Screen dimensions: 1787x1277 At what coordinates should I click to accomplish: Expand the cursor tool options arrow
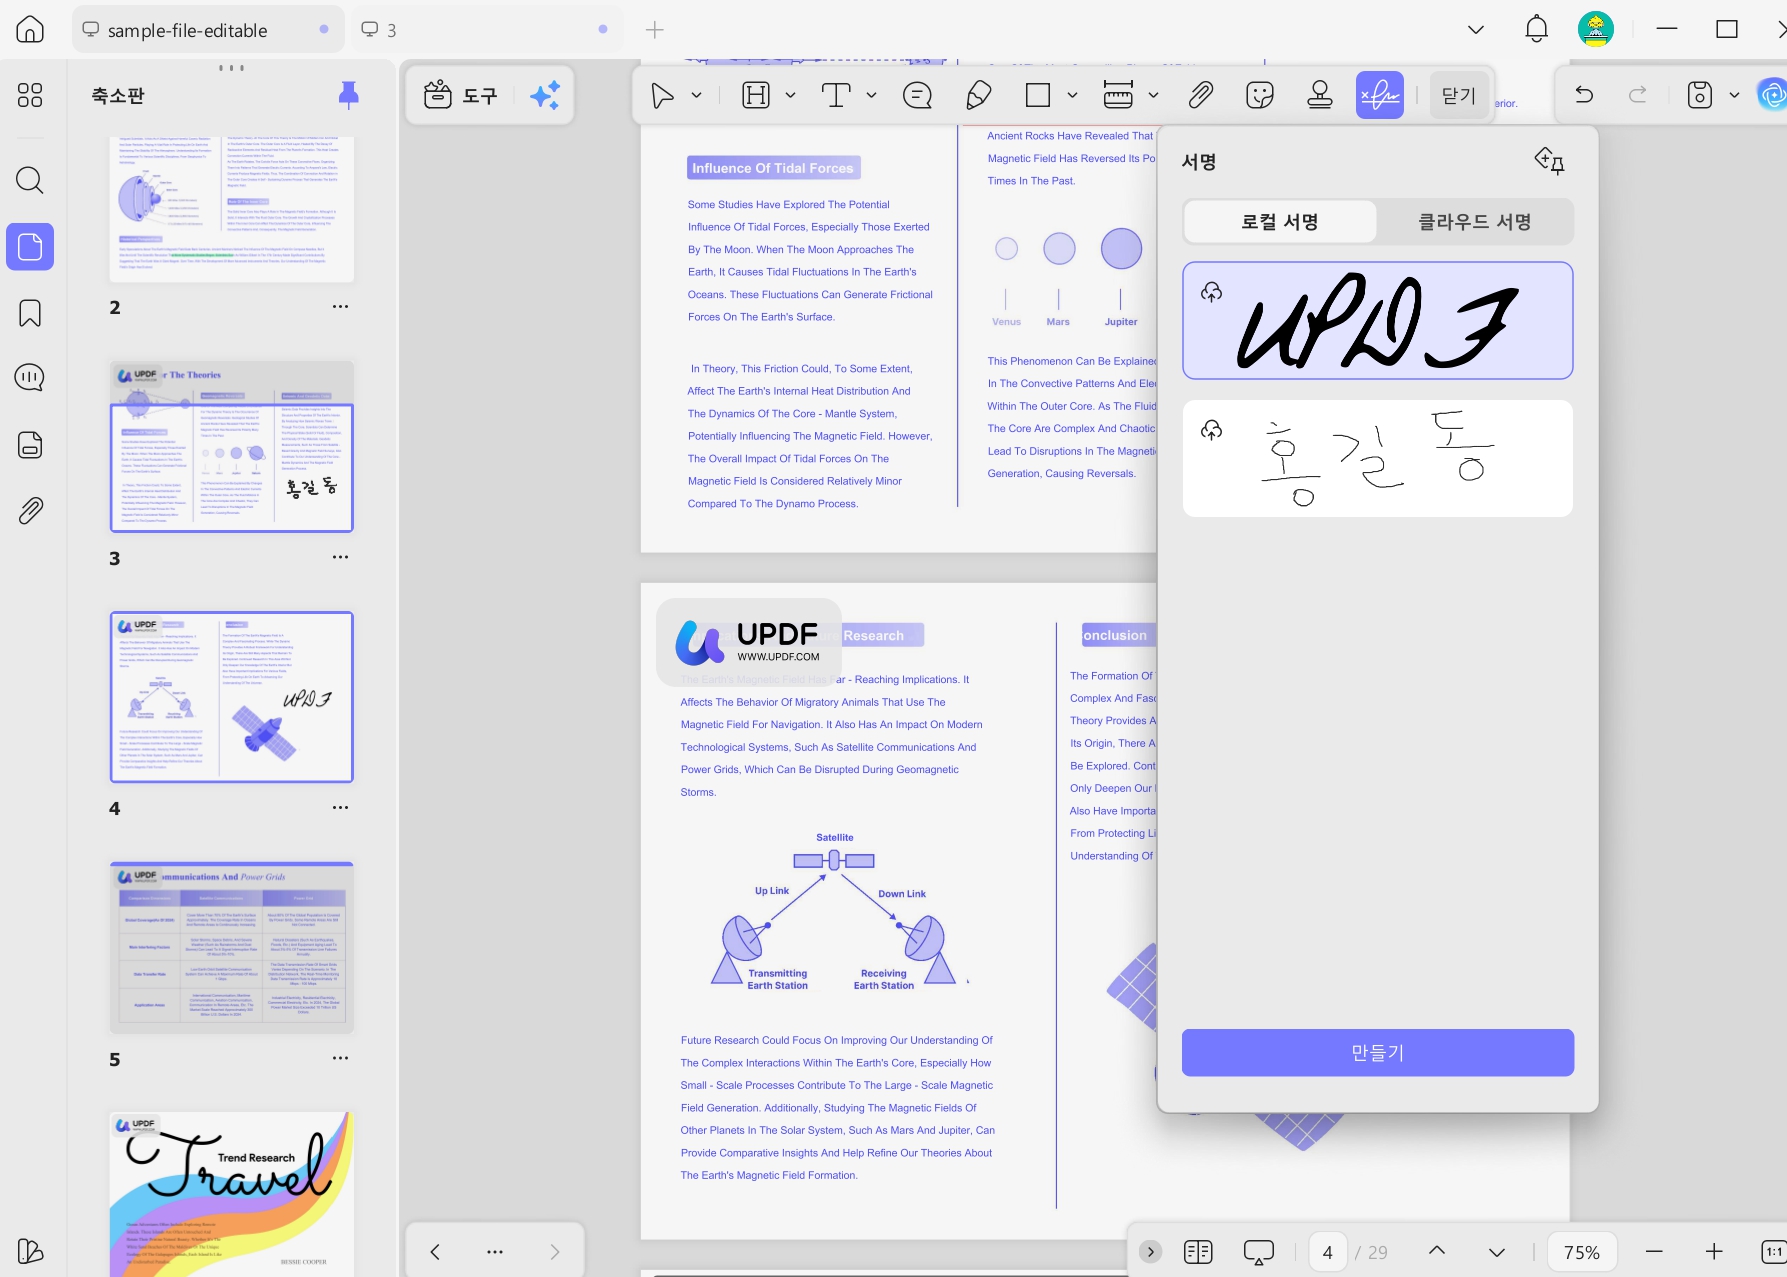(697, 95)
